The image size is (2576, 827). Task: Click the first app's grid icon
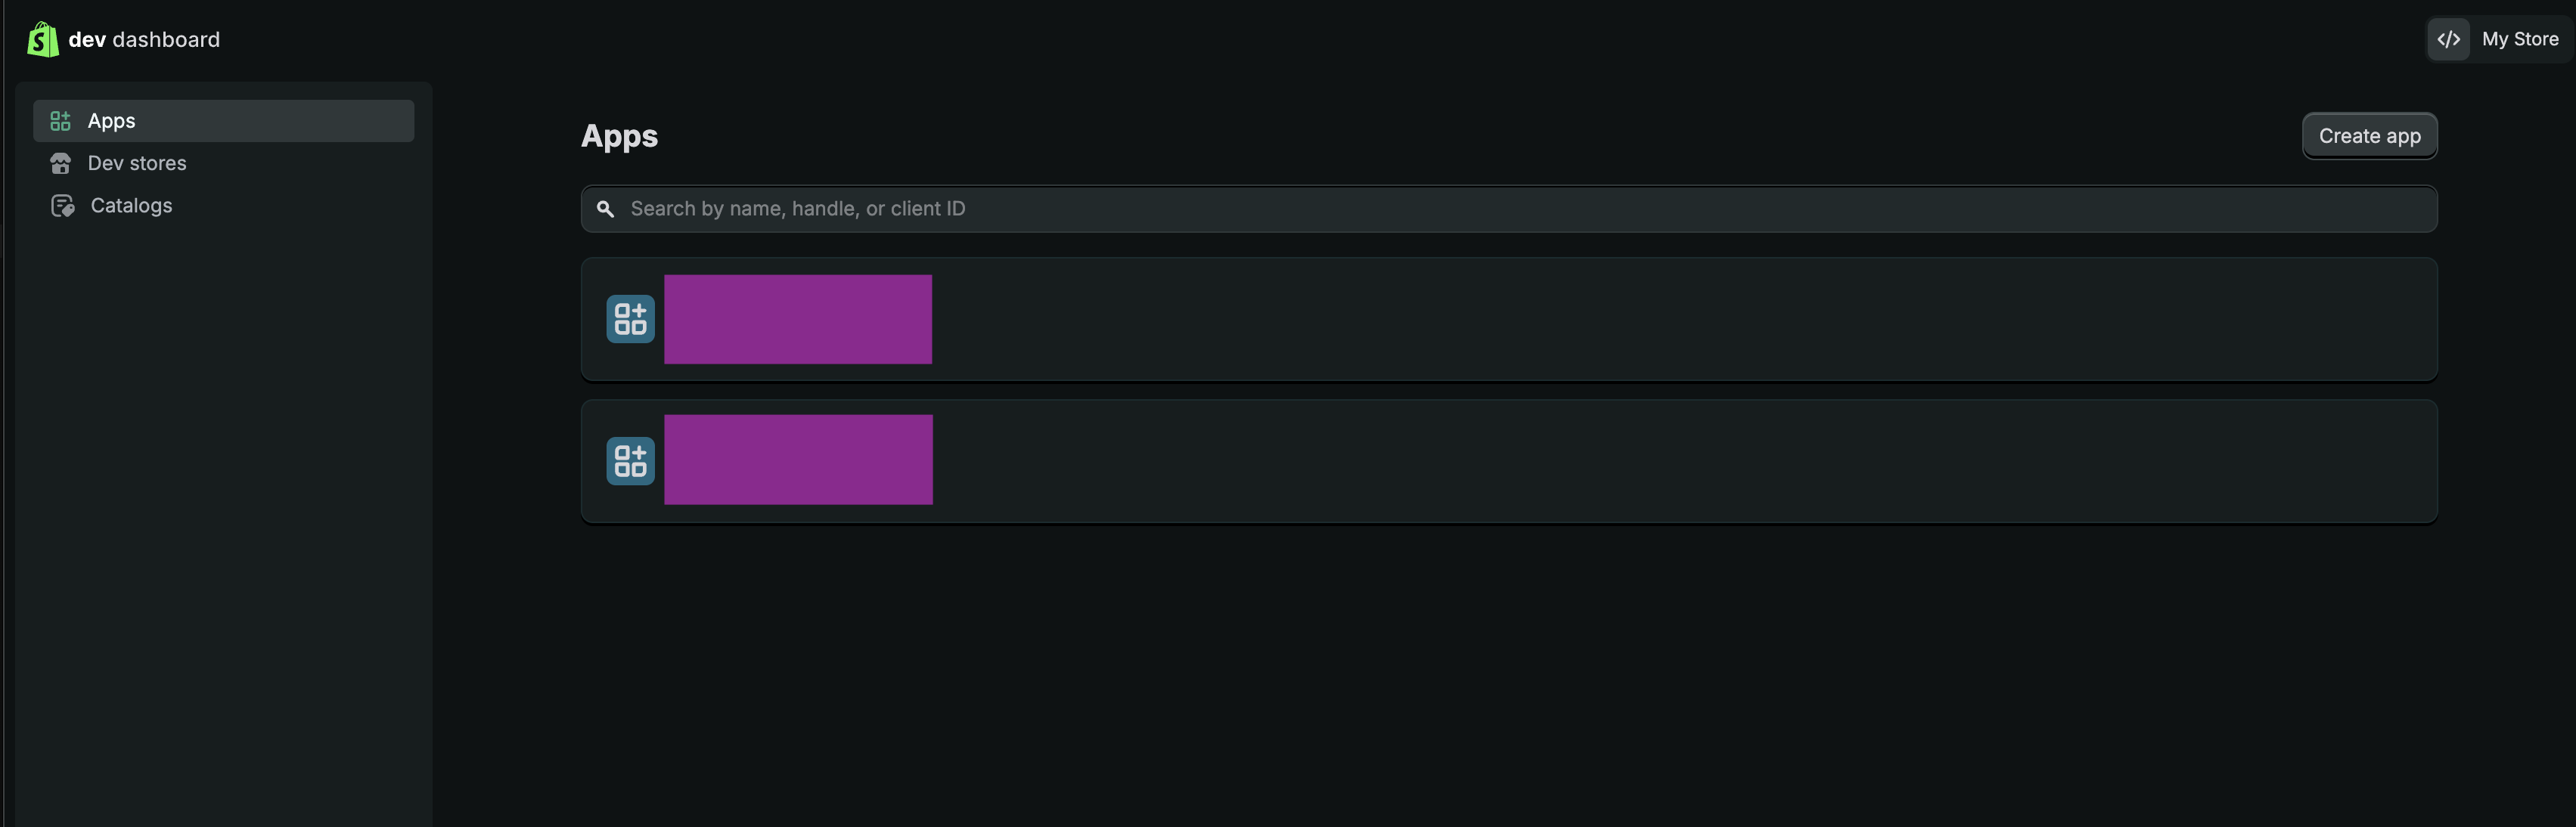[x=630, y=319]
